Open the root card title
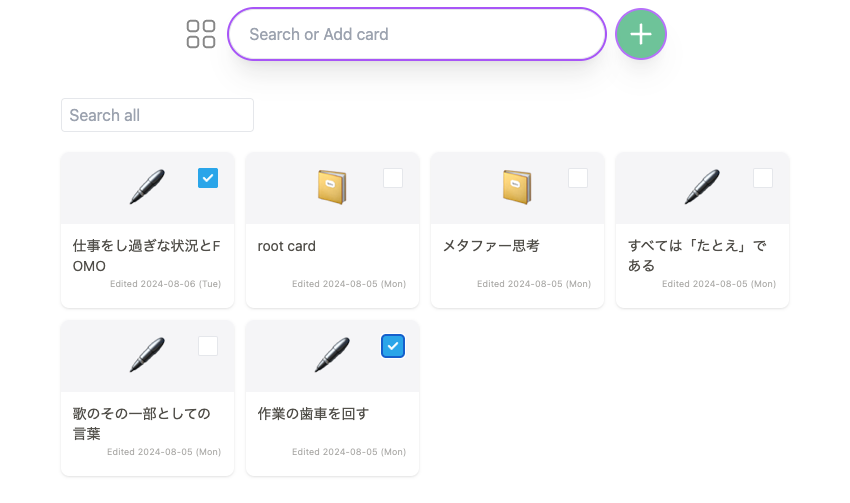This screenshot has height=503, width=850. point(286,246)
